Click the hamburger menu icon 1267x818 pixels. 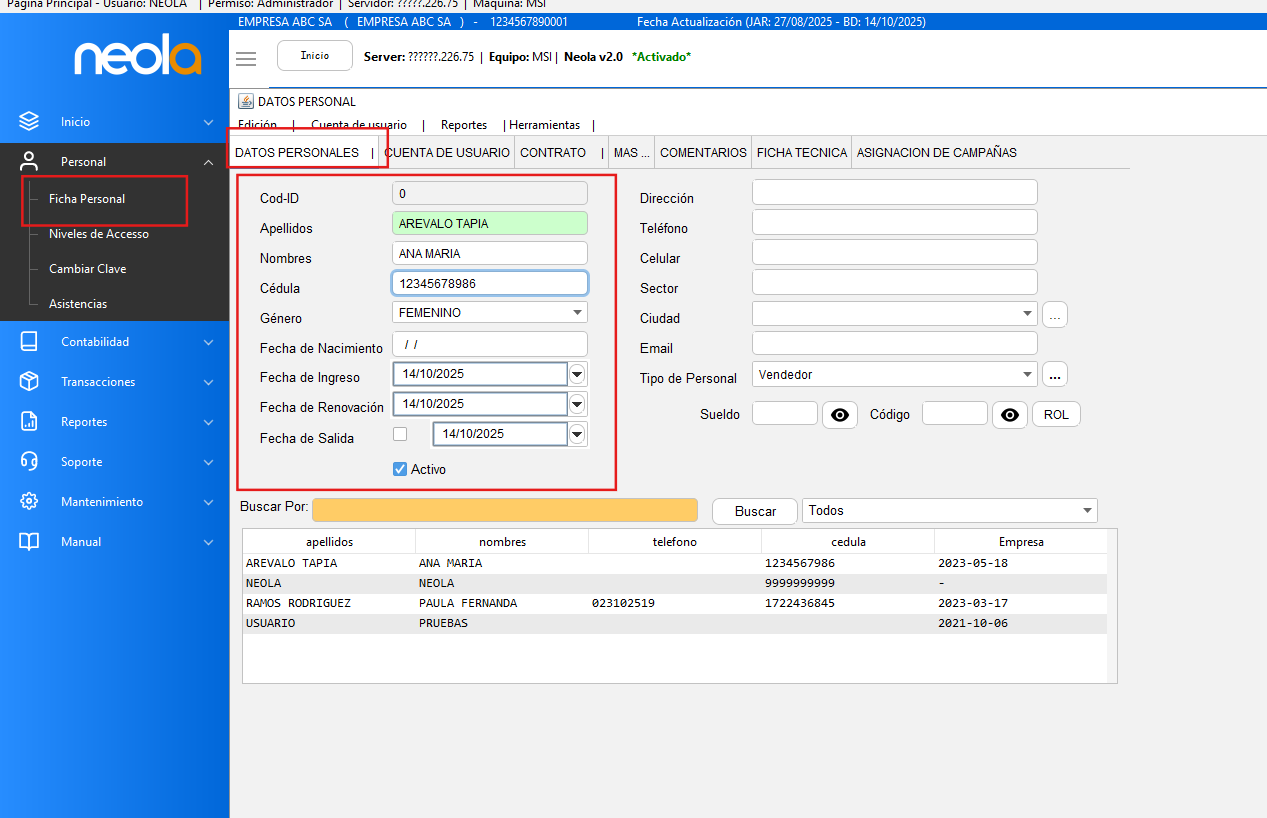click(x=246, y=58)
